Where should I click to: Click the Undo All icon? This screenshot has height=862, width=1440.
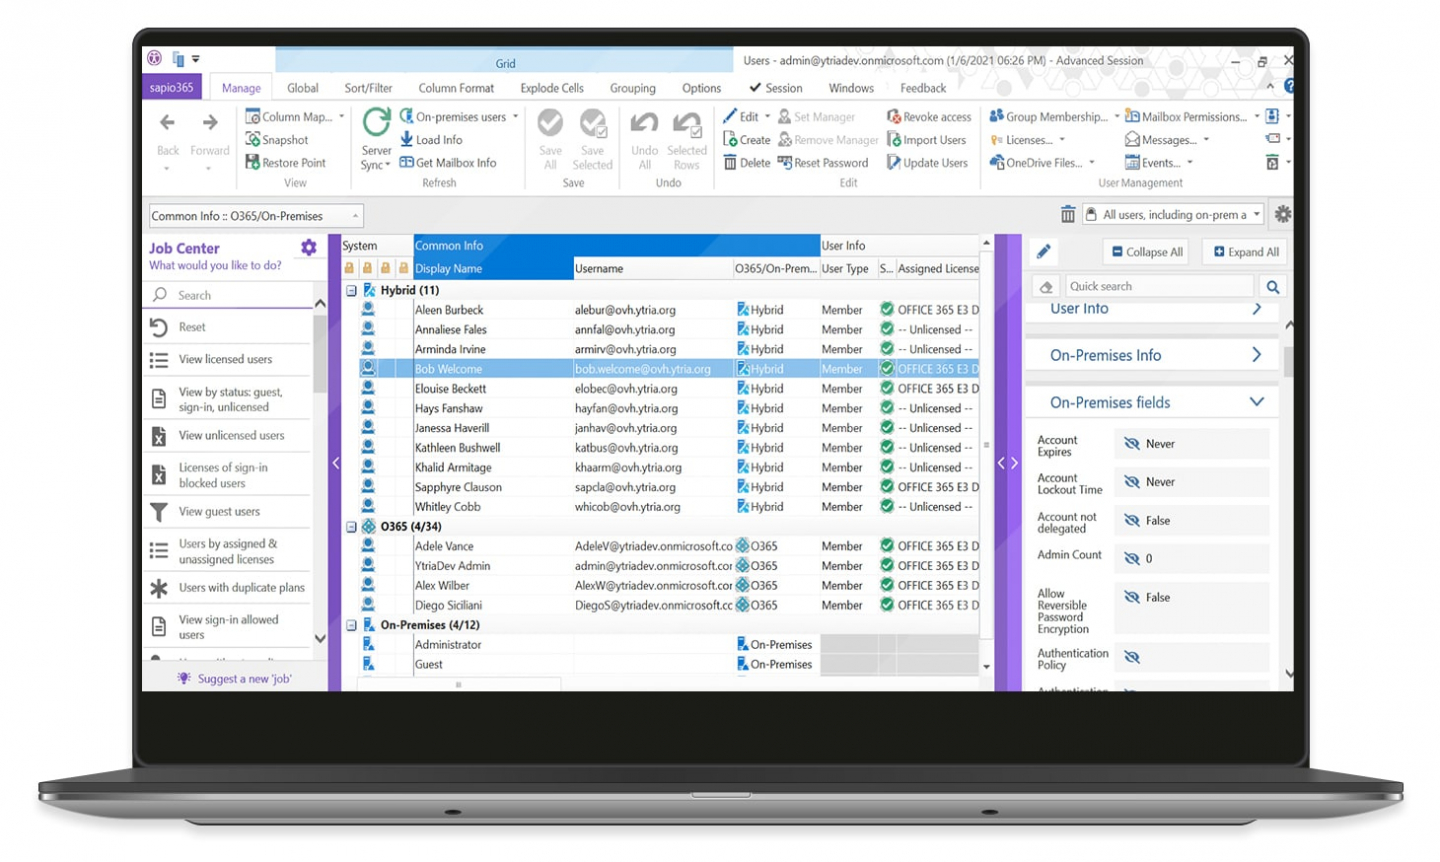[x=644, y=123]
